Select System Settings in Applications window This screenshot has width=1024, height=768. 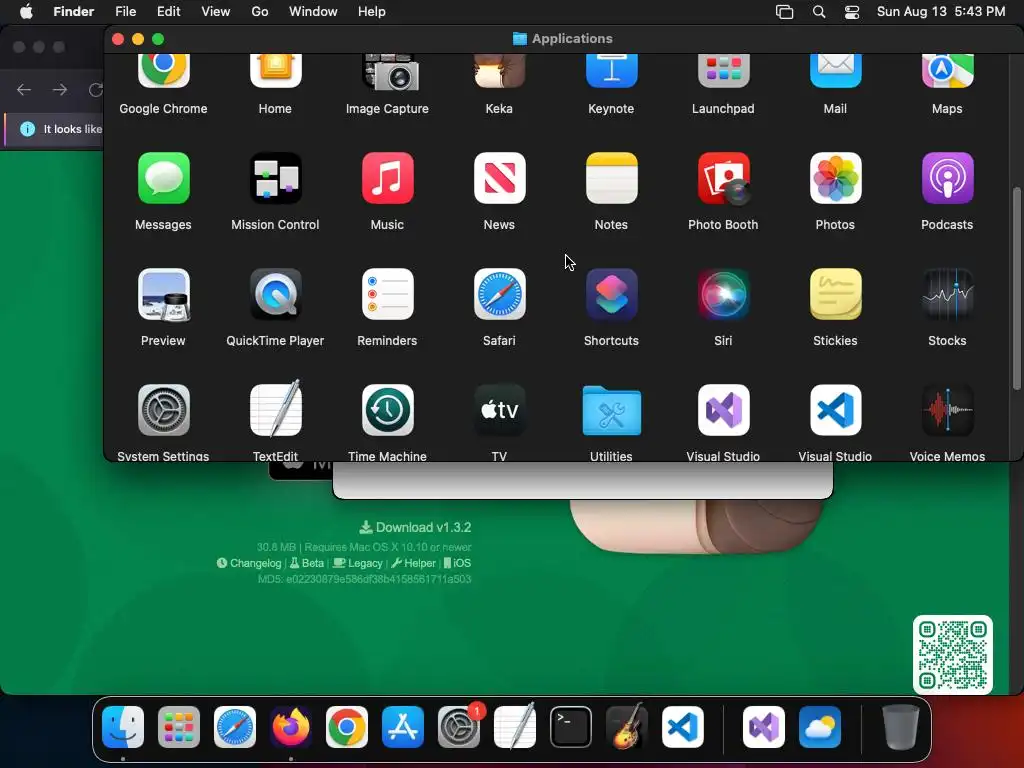point(163,410)
